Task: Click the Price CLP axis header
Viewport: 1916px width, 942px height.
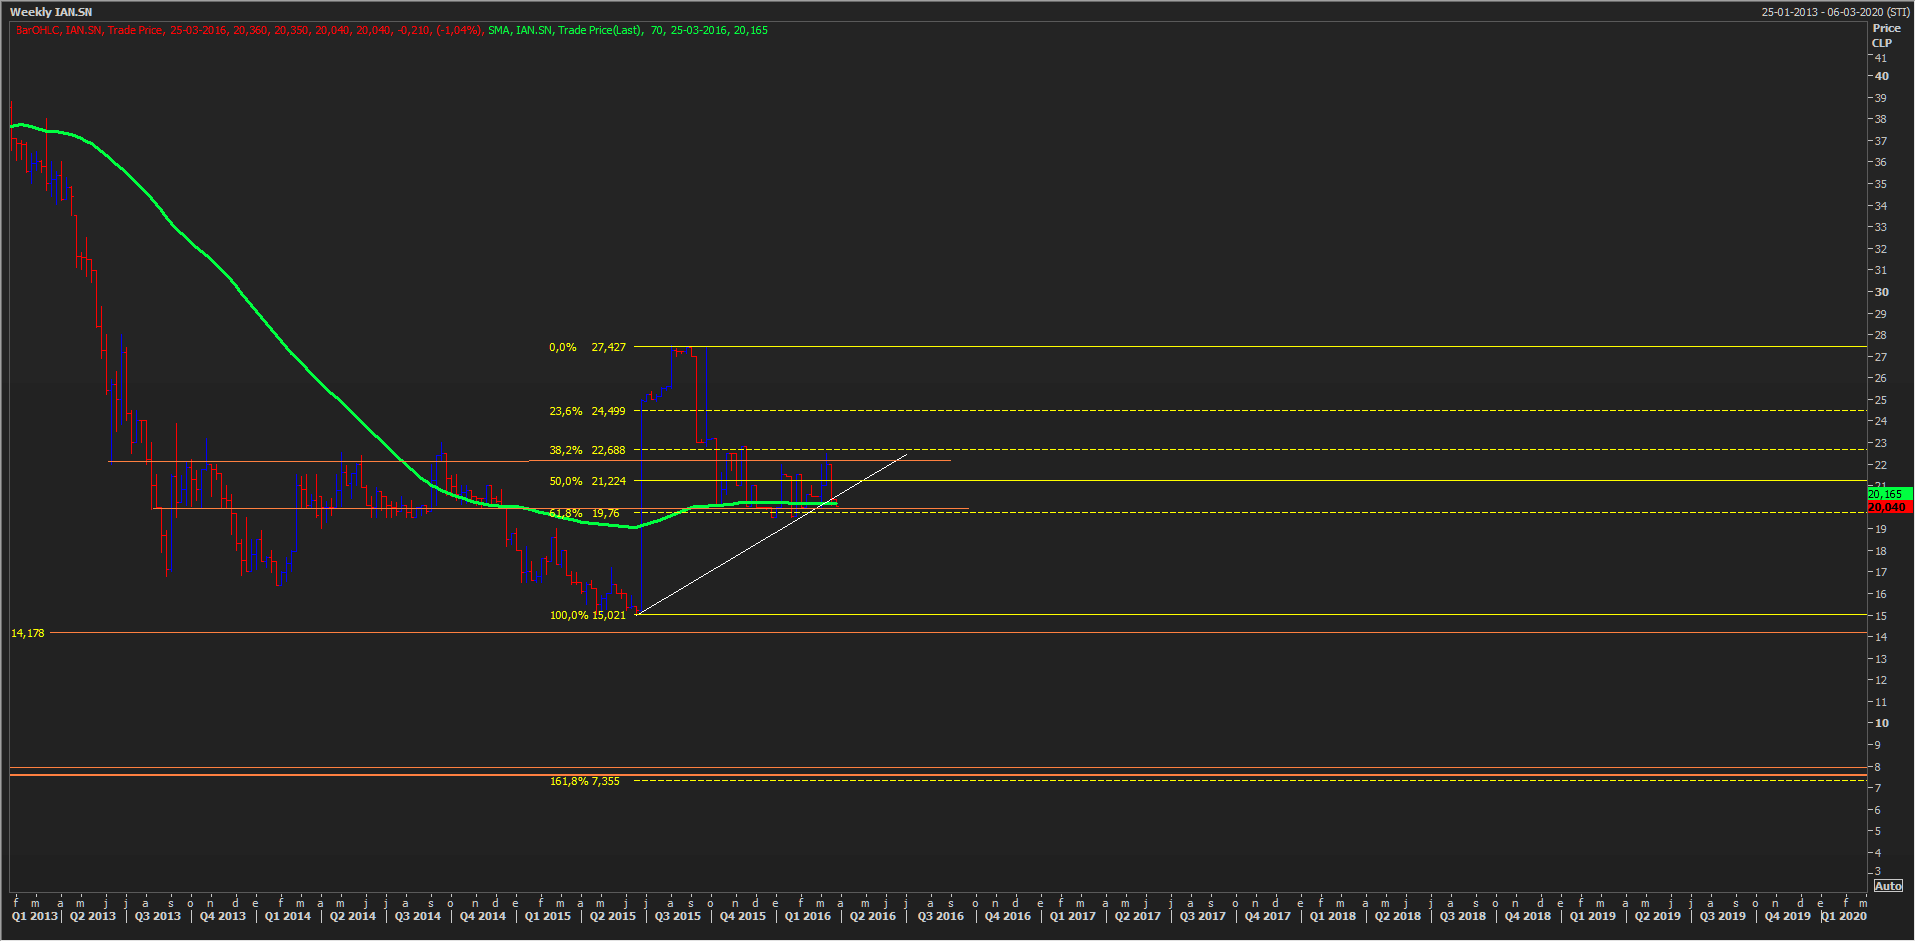Action: pyautogui.click(x=1885, y=35)
